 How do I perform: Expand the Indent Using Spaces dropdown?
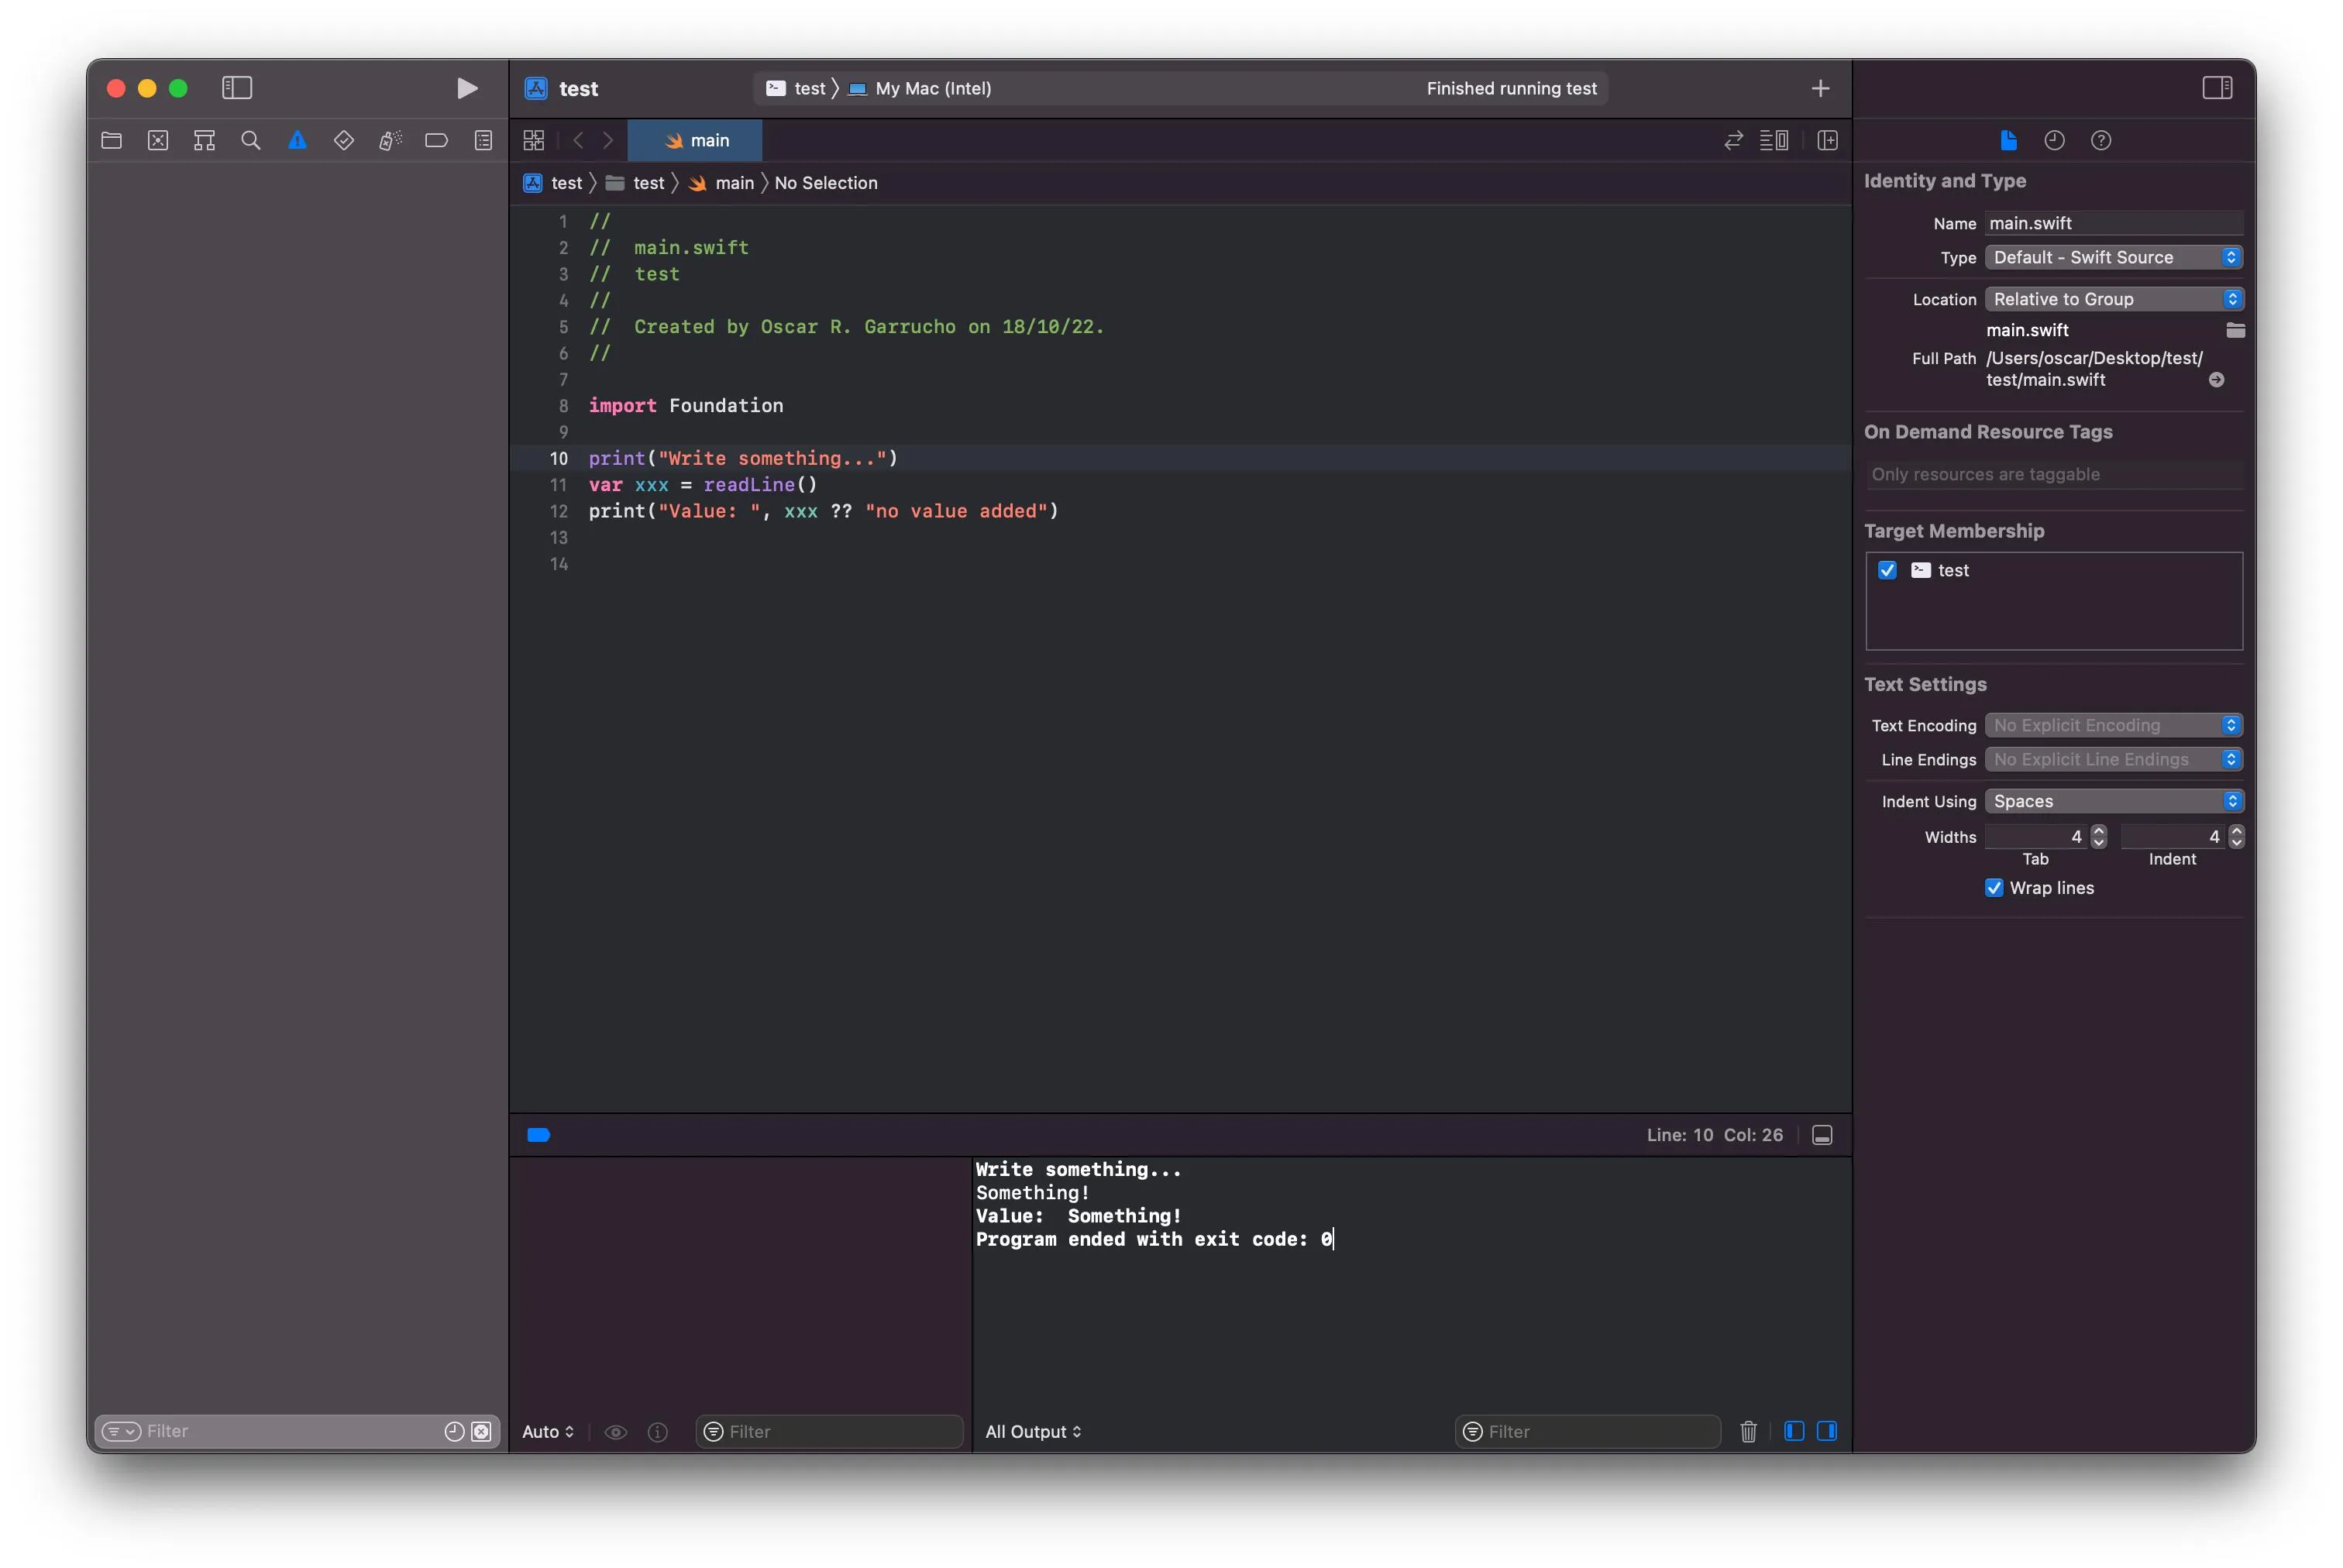tap(2112, 801)
